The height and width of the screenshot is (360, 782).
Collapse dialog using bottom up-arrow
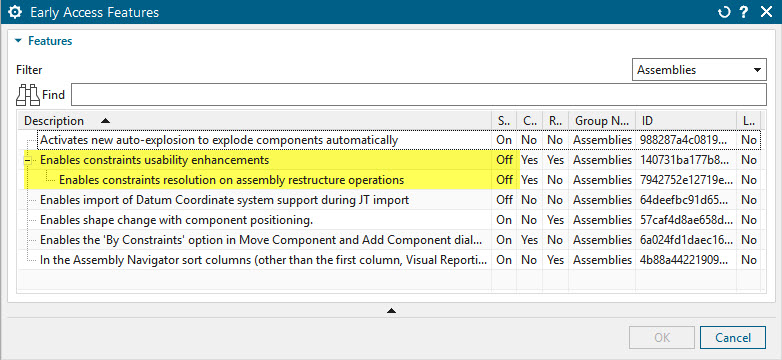click(x=391, y=311)
